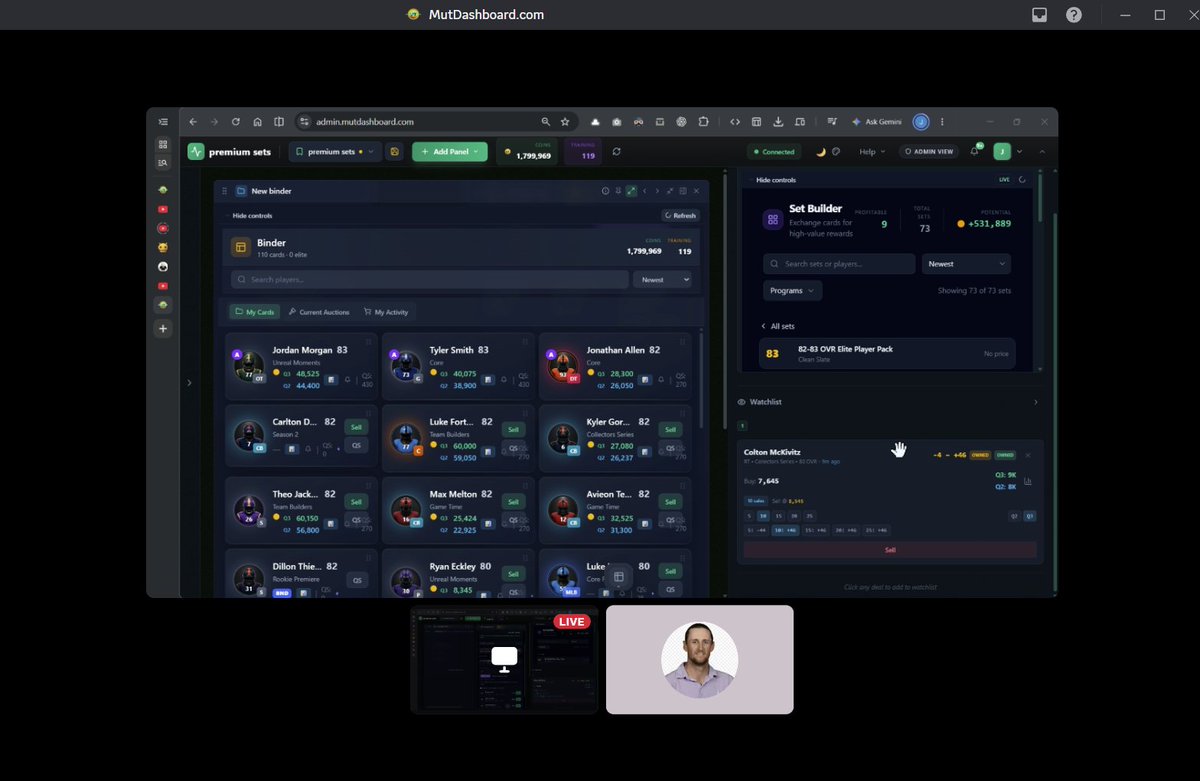Close the New binder panel
This screenshot has width=1200, height=781.
point(696,191)
